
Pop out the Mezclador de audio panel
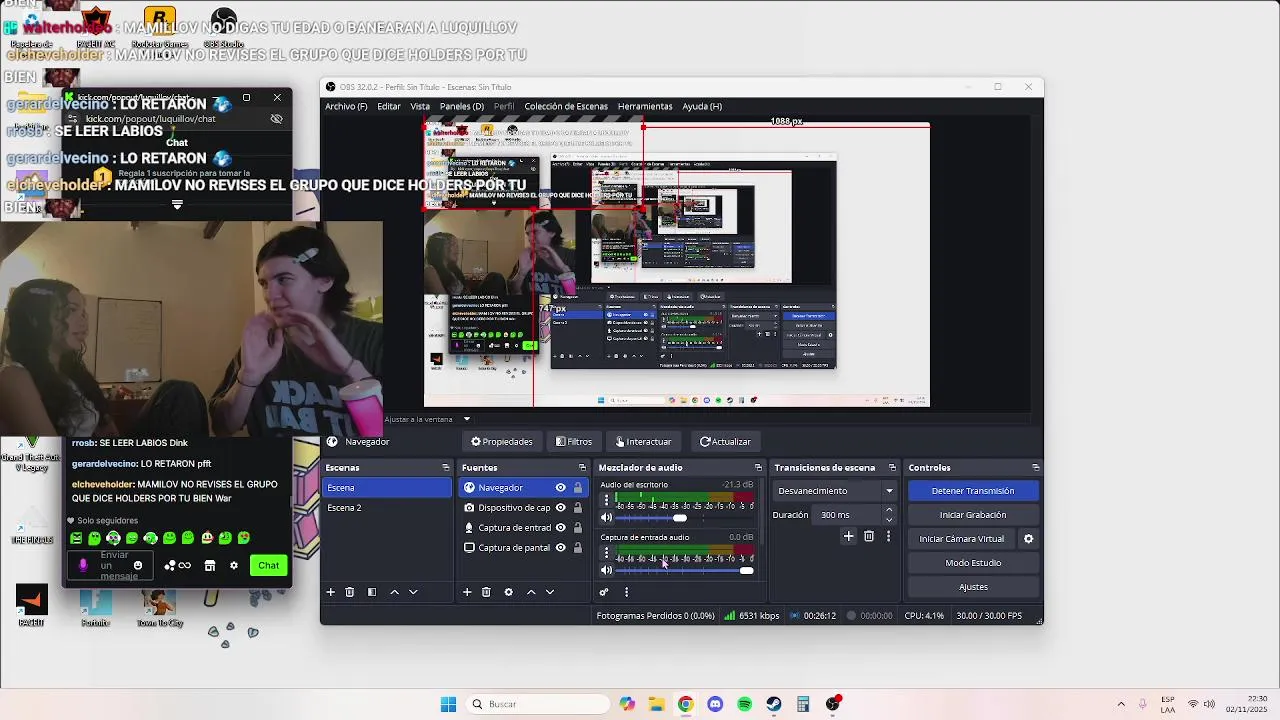pyautogui.click(x=758, y=468)
